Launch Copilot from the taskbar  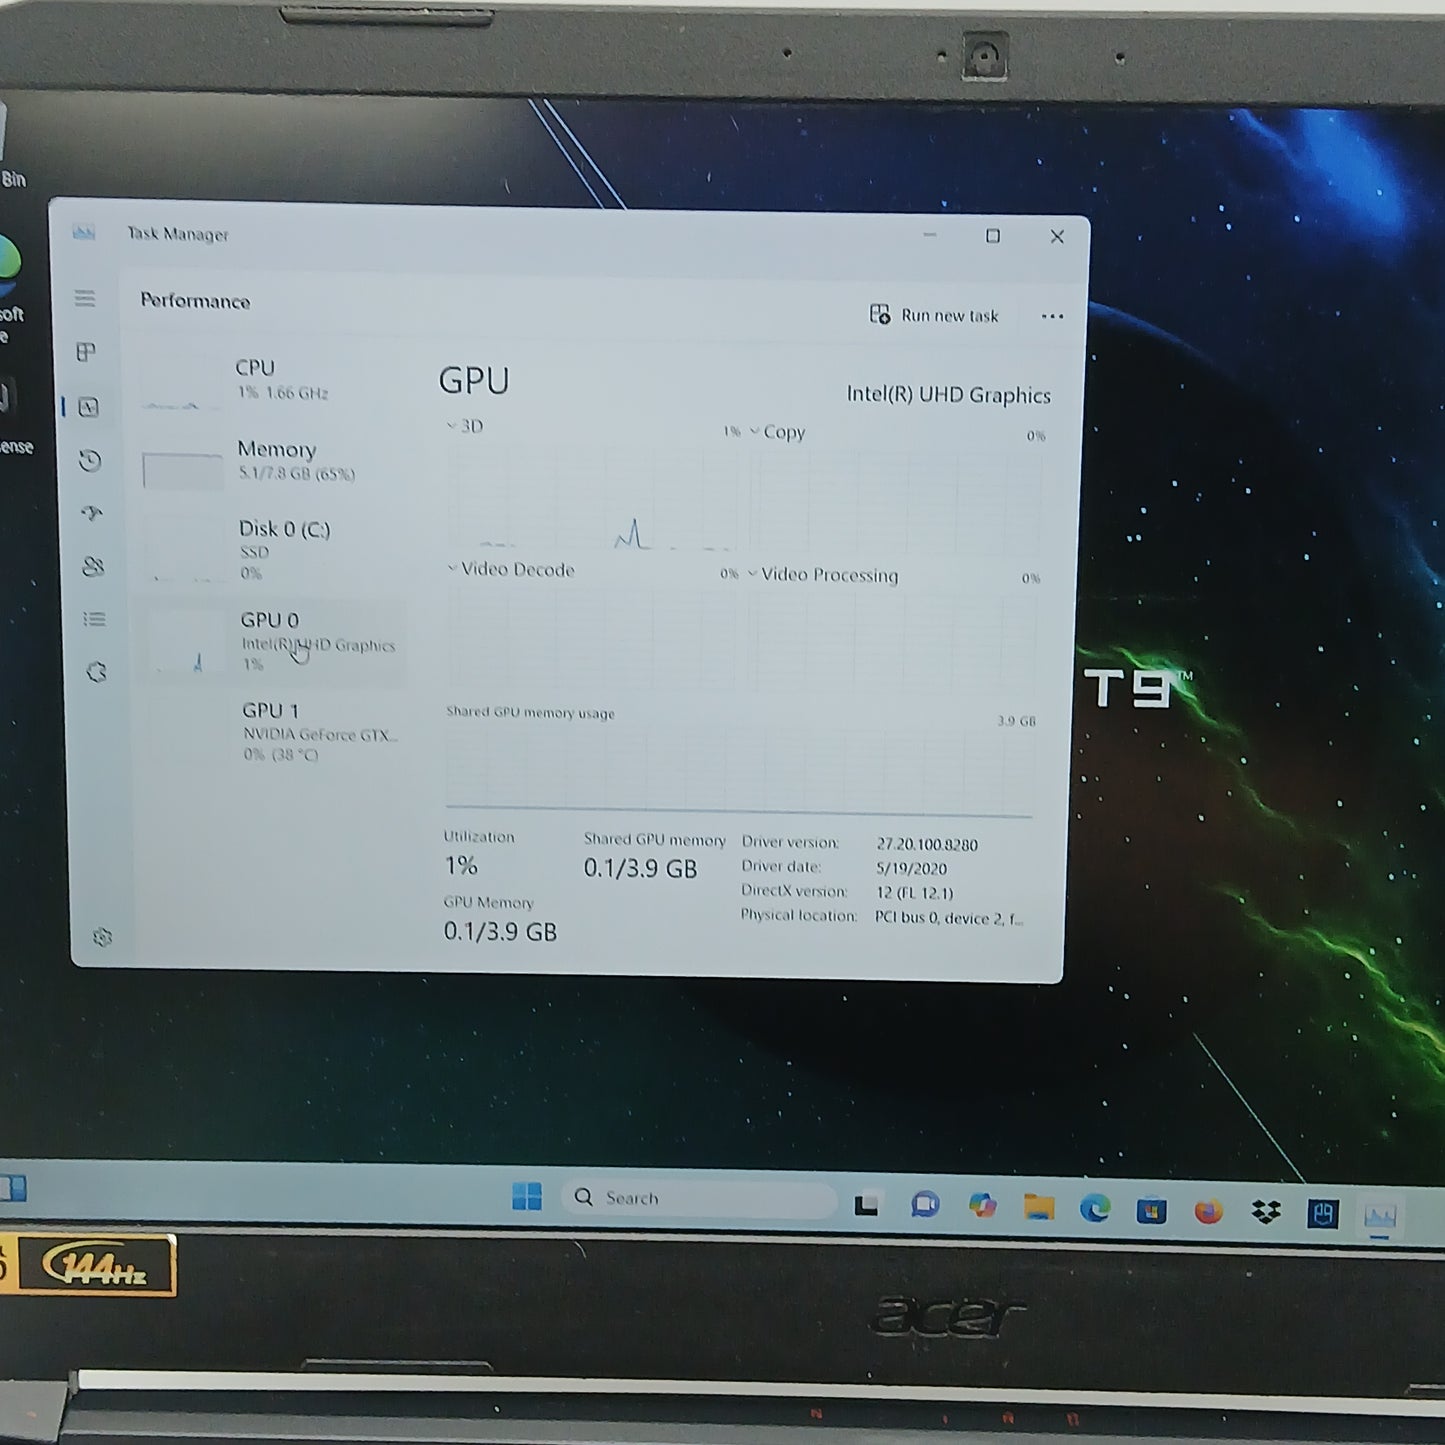[x=983, y=1206]
